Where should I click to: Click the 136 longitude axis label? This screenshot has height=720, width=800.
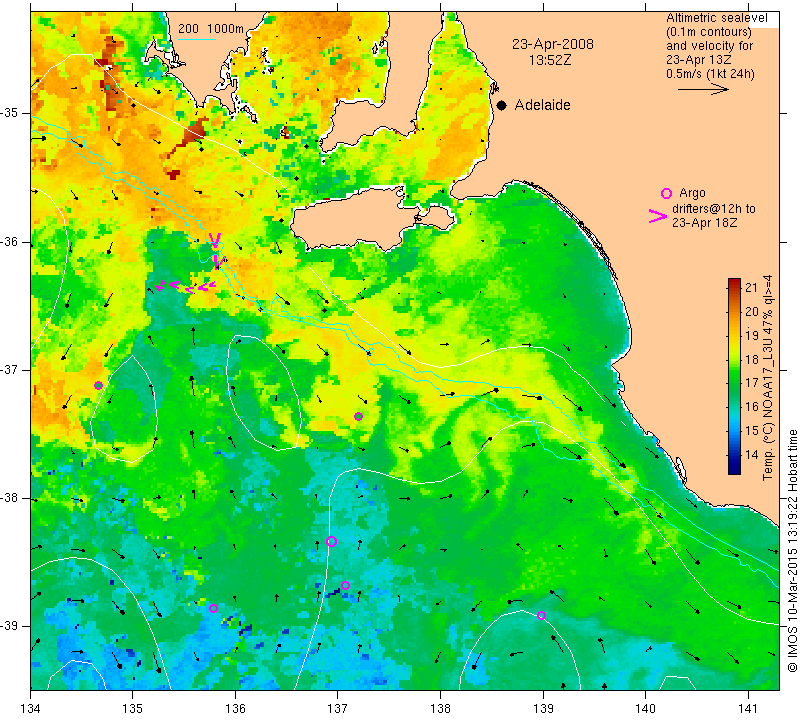(235, 709)
